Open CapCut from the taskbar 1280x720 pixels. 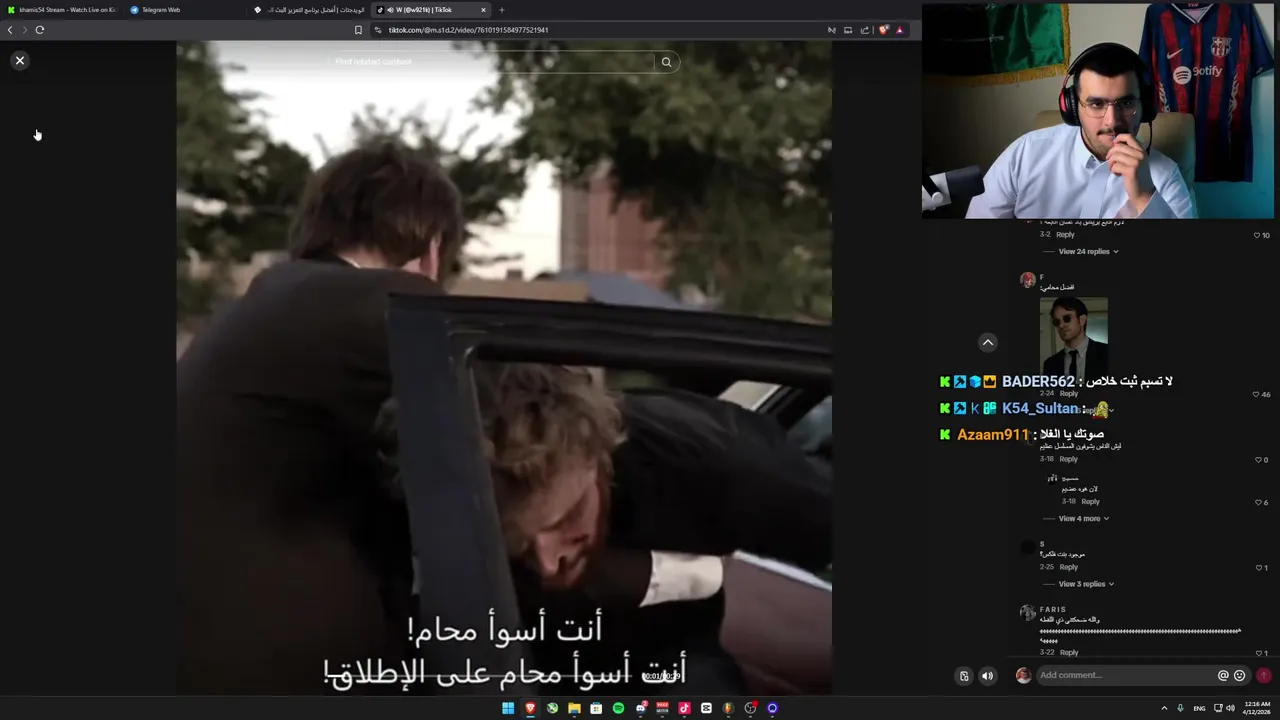pyautogui.click(x=706, y=708)
